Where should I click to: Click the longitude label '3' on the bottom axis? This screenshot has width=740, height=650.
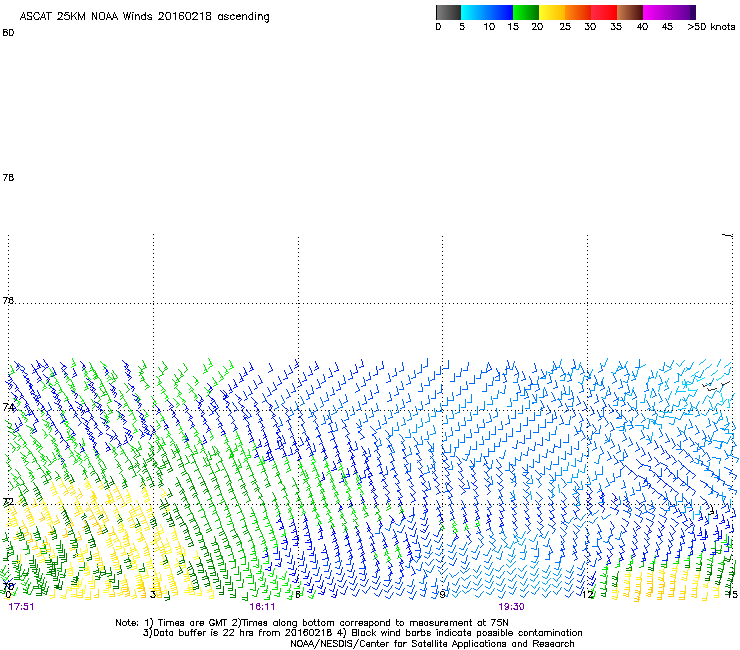coord(153,594)
